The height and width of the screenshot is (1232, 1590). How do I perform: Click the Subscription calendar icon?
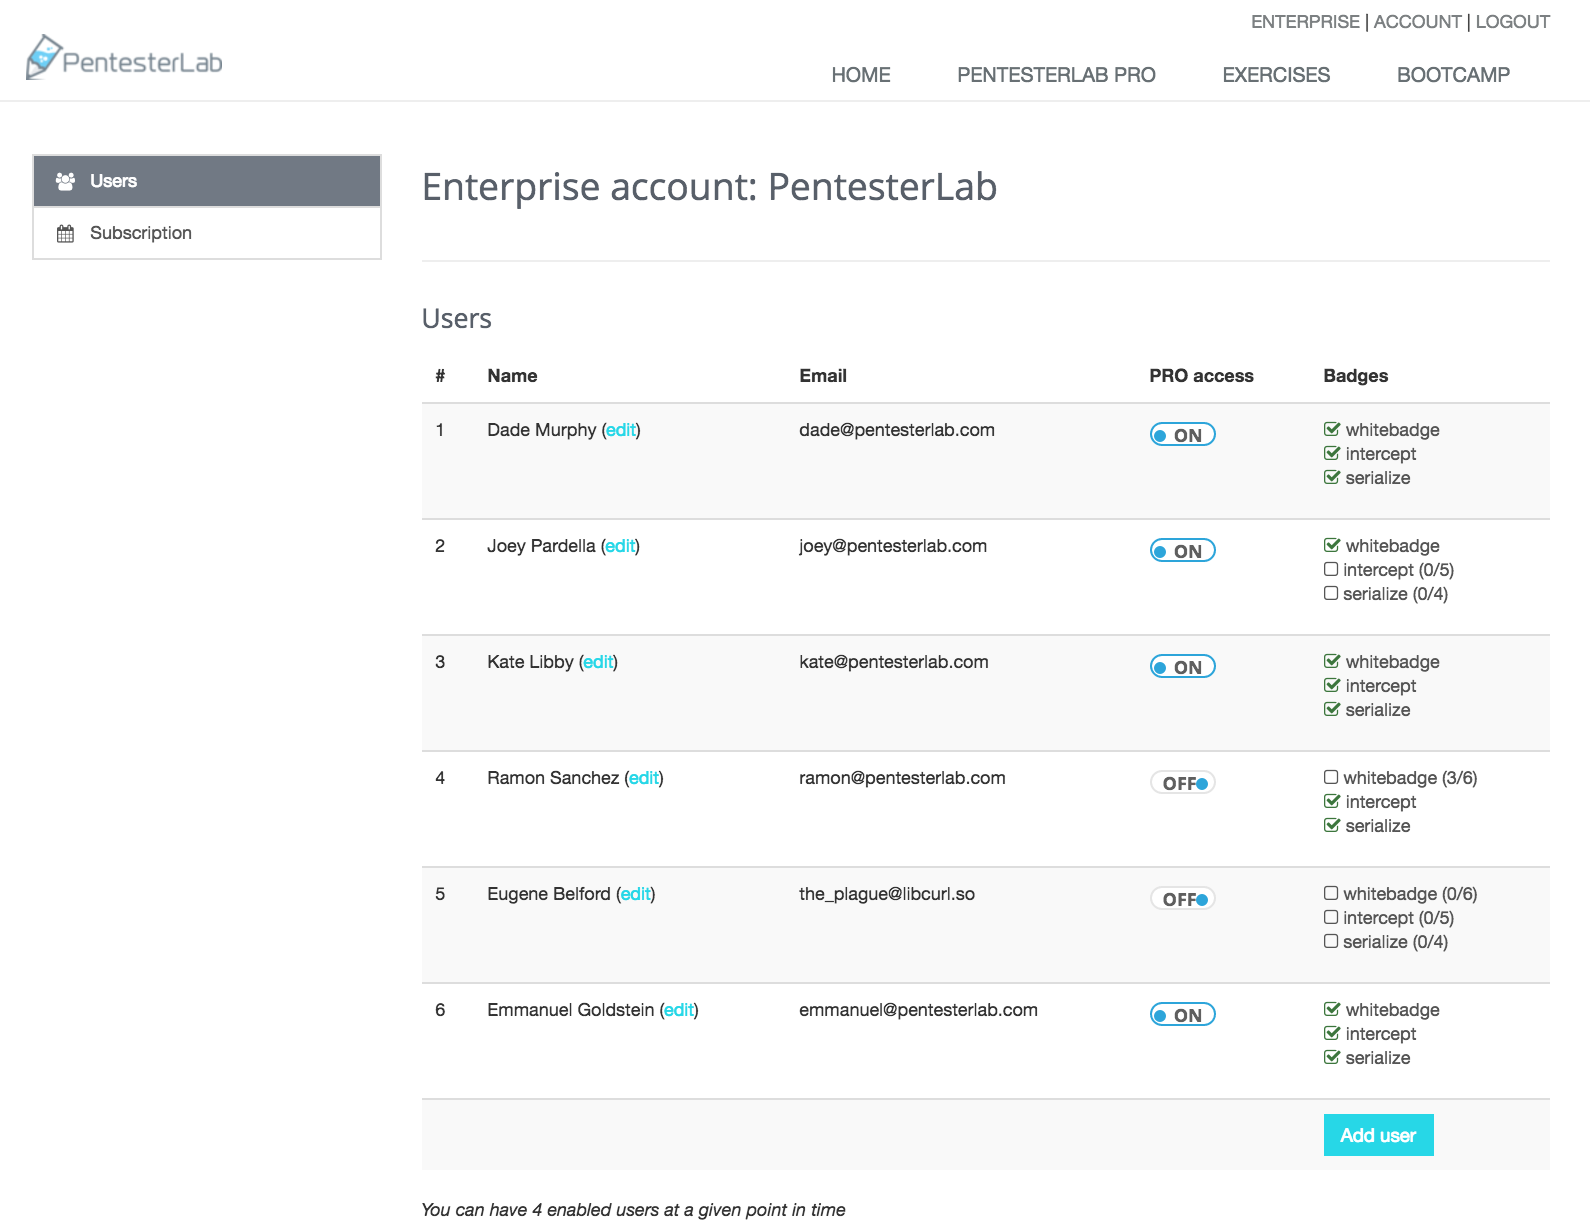click(x=66, y=233)
